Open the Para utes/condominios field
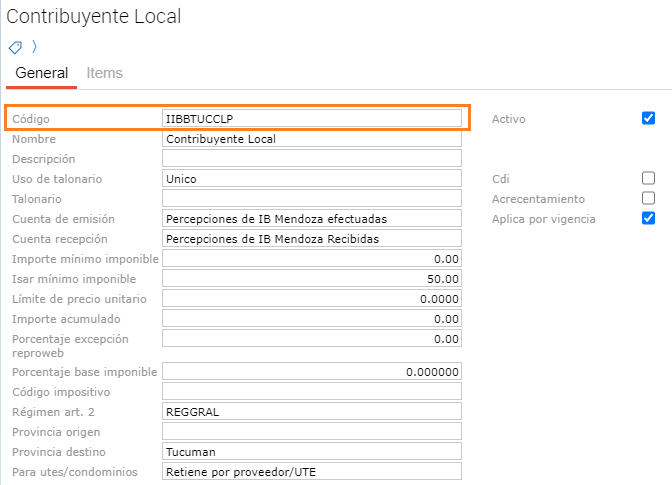 [x=312, y=471]
